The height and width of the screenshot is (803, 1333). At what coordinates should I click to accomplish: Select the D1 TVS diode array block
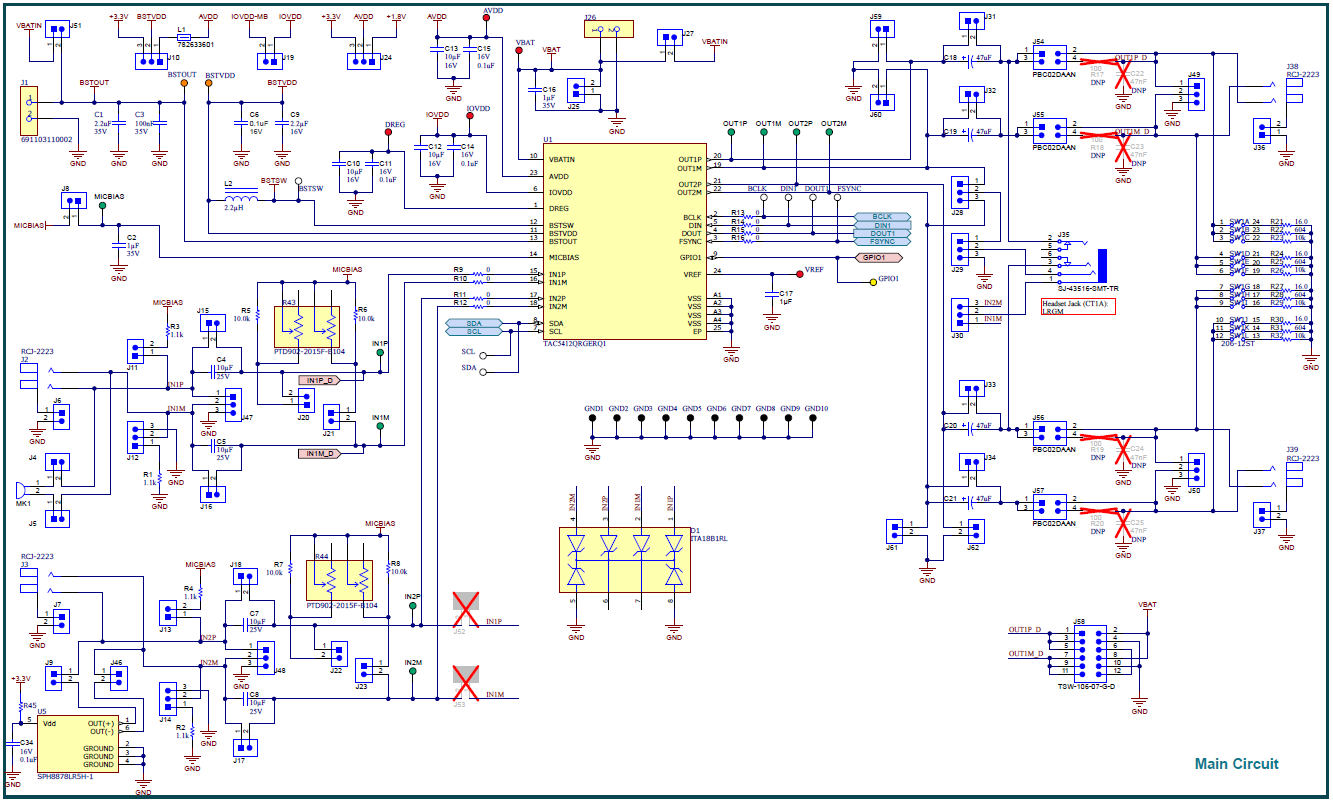pos(625,560)
